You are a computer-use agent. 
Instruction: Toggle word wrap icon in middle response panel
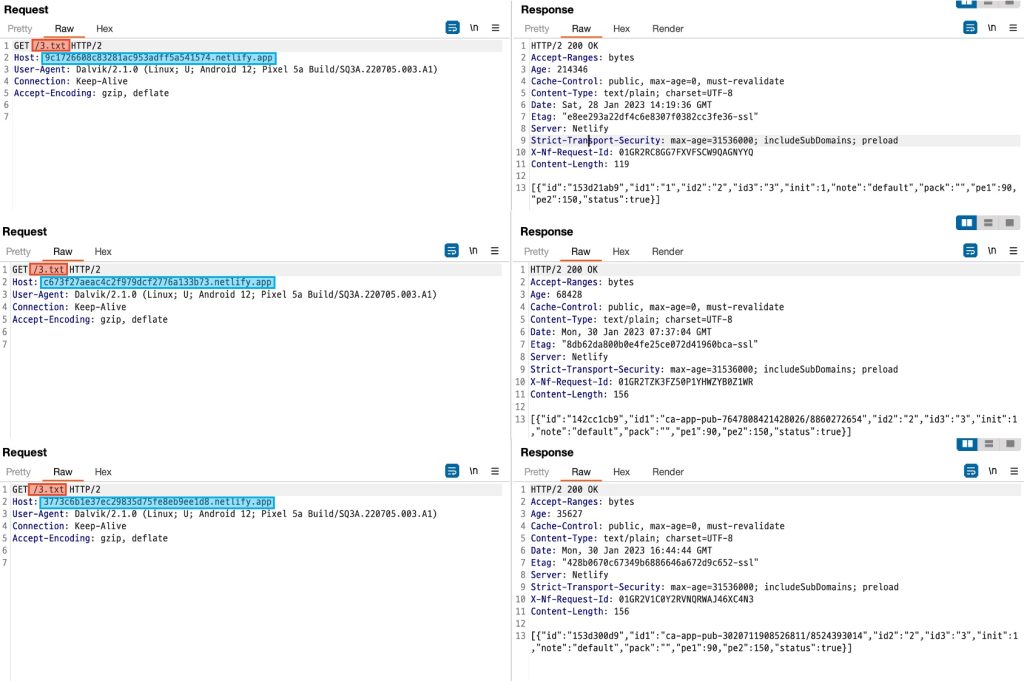point(970,251)
